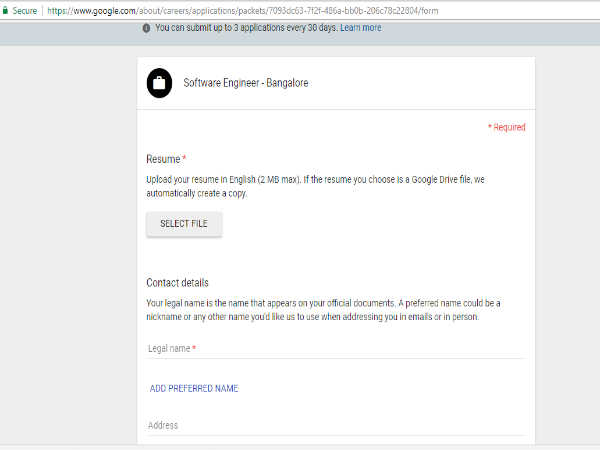Focus the Address input field
Viewport: 600px width, 450px height.
(x=336, y=426)
